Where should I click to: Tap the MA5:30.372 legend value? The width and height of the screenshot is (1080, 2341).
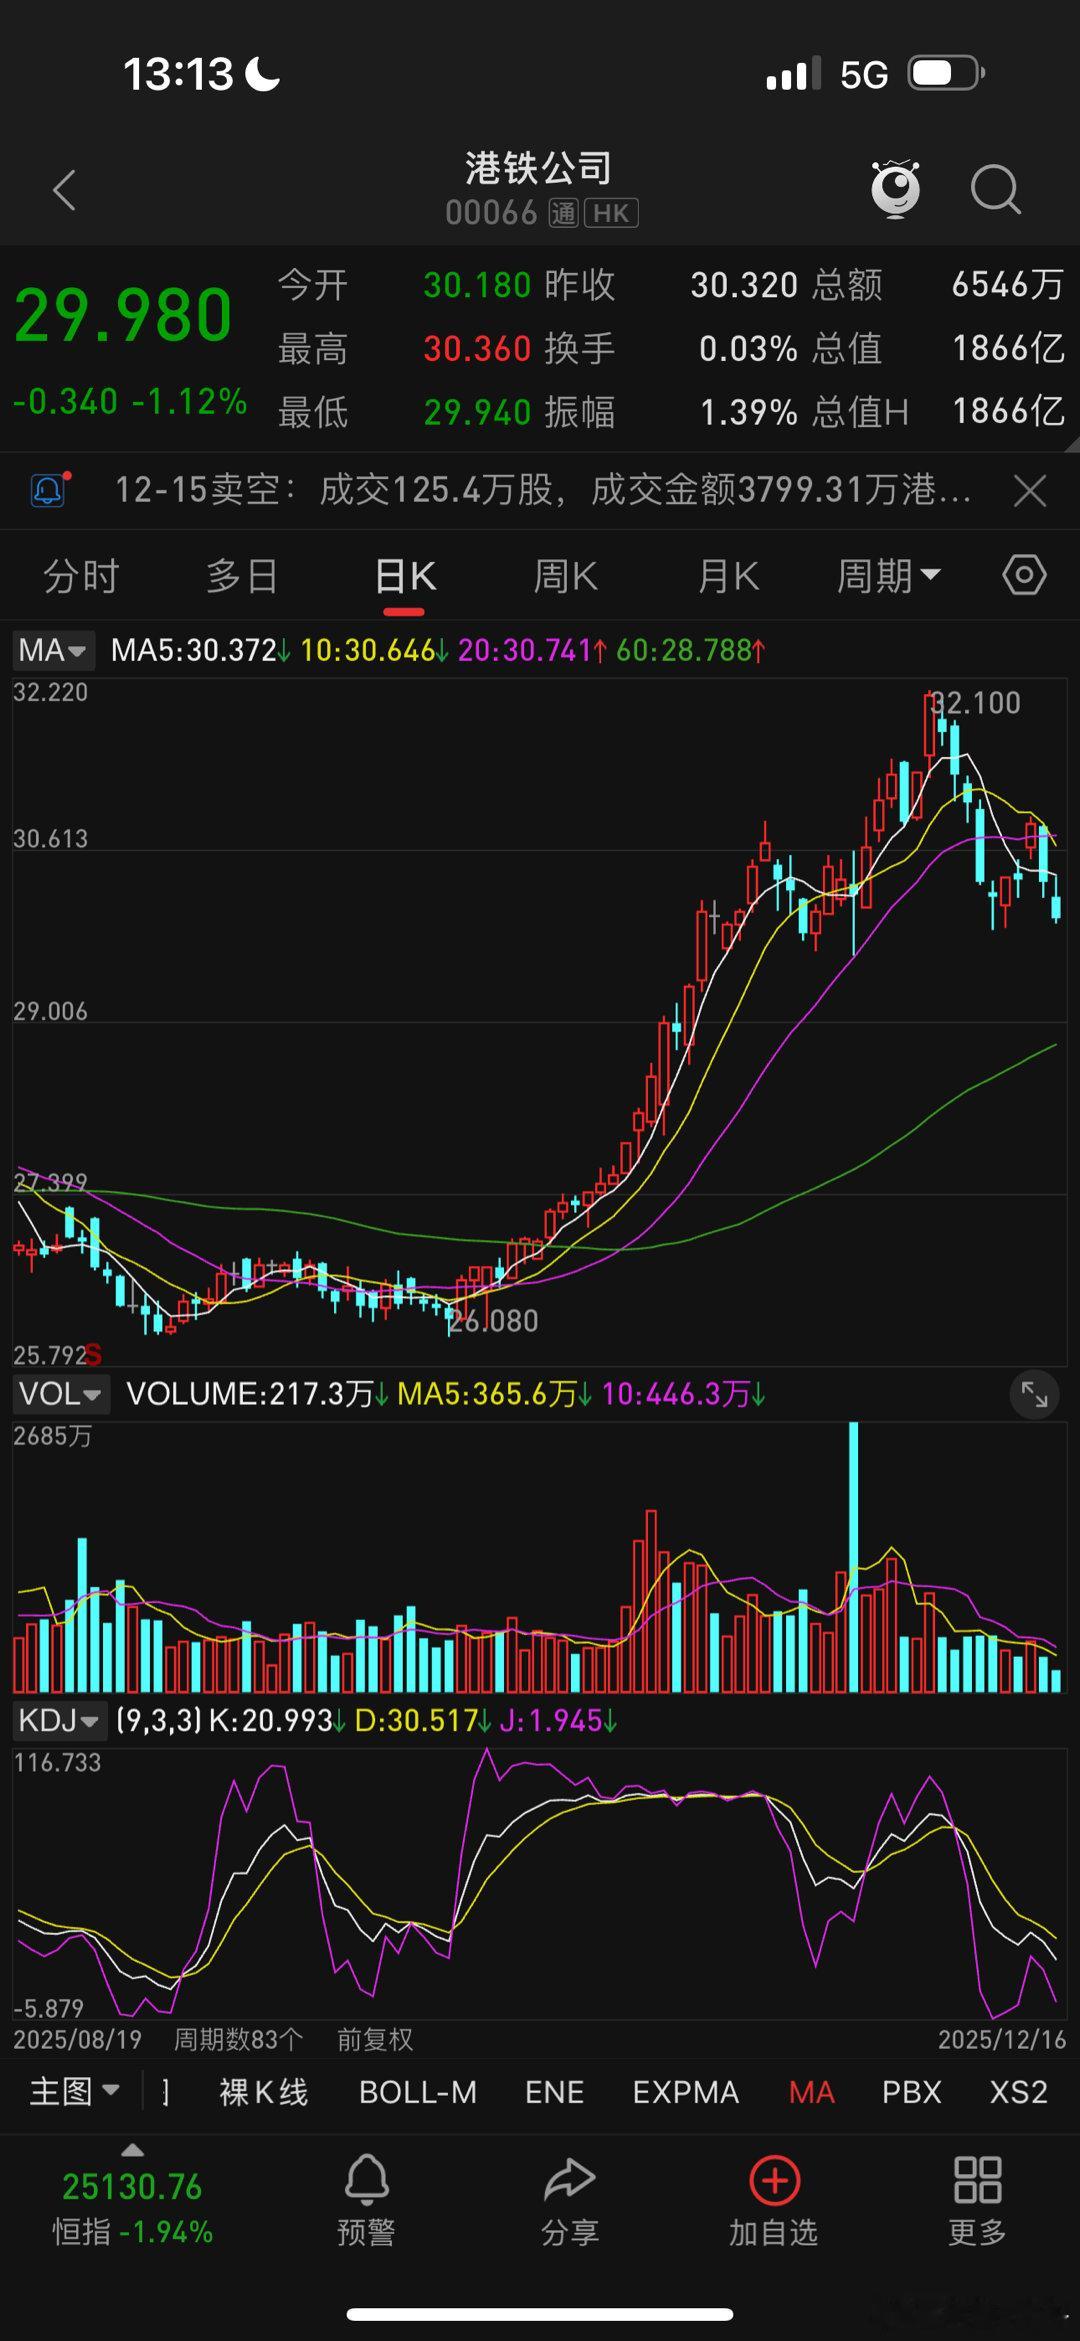coord(200,650)
